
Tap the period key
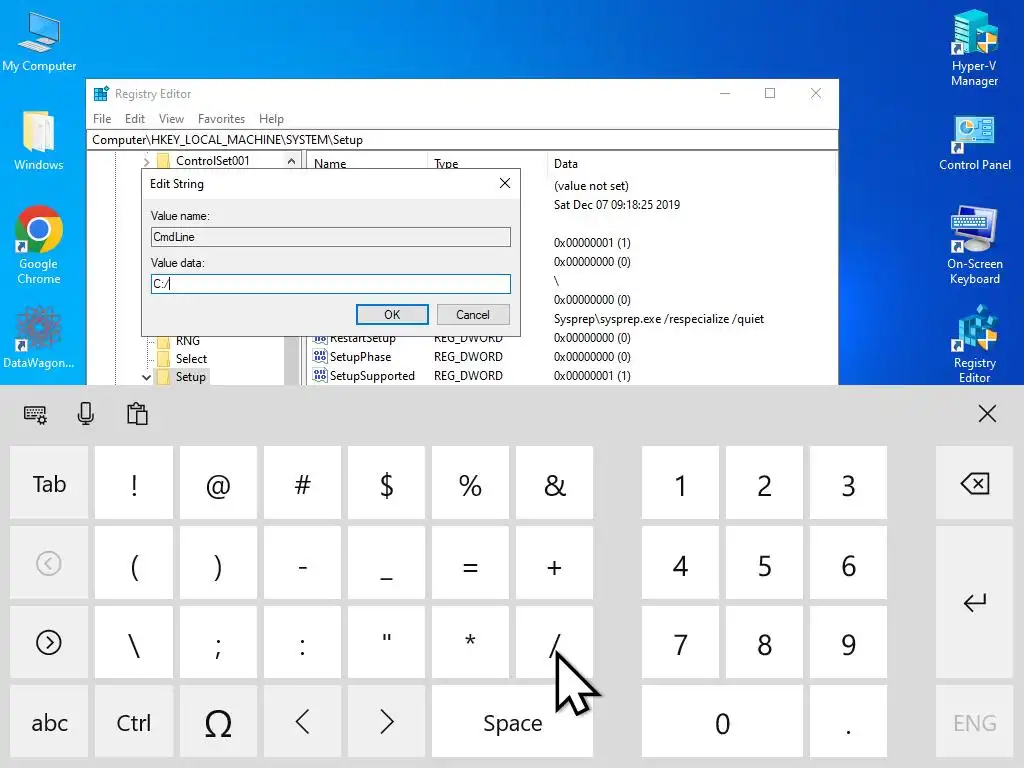click(848, 722)
